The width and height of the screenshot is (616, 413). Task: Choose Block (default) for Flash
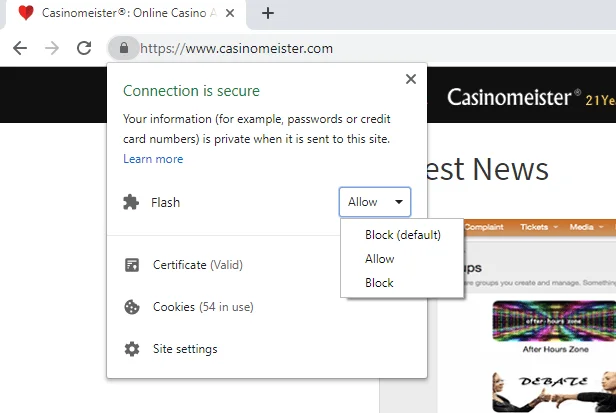(403, 235)
